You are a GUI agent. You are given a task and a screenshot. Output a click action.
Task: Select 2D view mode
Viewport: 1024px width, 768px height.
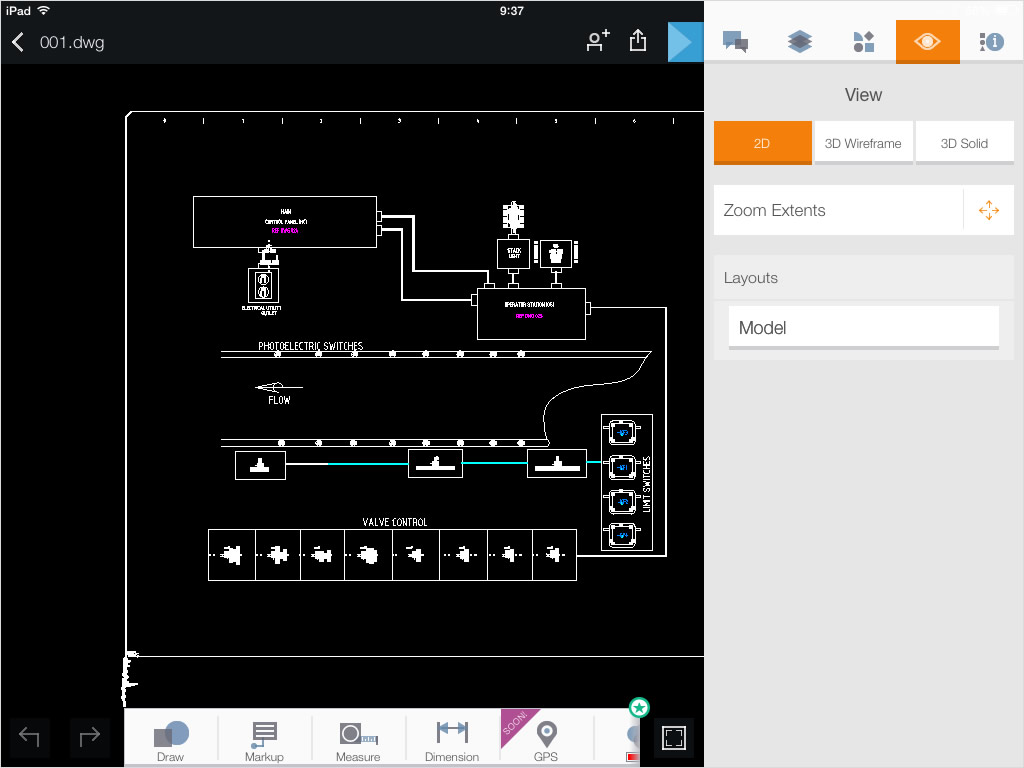pyautogui.click(x=762, y=143)
